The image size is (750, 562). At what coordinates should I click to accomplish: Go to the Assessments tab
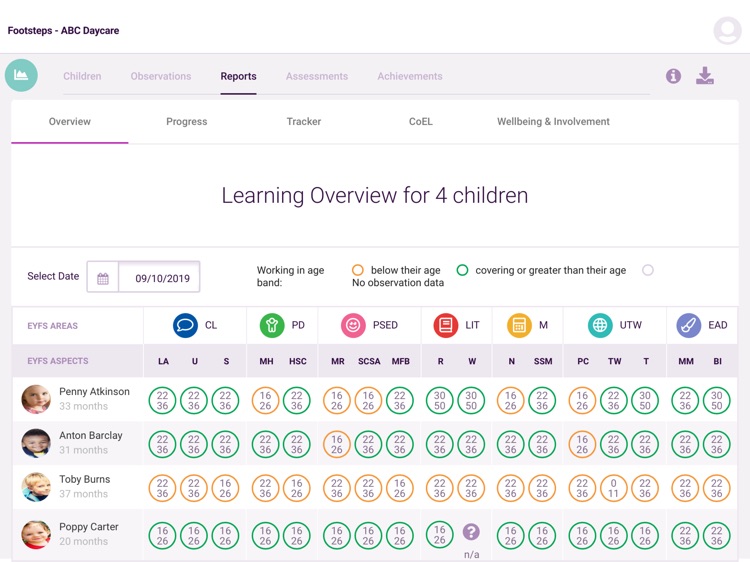317,77
